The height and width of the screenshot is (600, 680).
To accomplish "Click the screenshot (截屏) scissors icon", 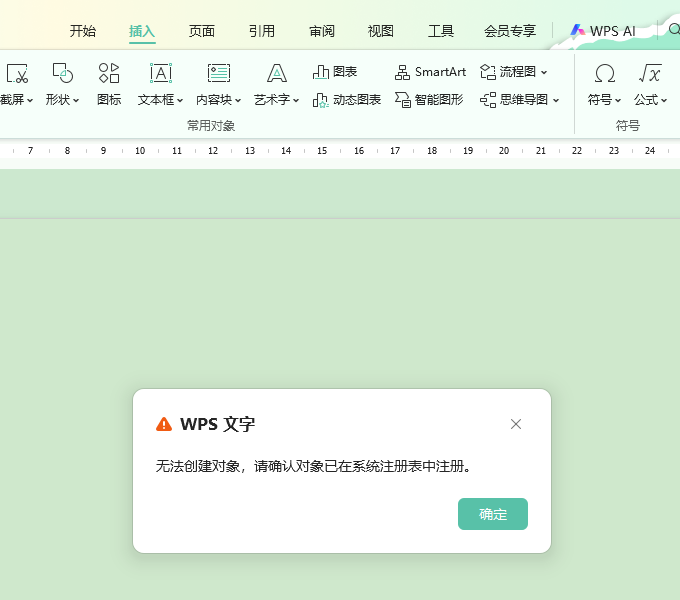I will click(x=17, y=73).
